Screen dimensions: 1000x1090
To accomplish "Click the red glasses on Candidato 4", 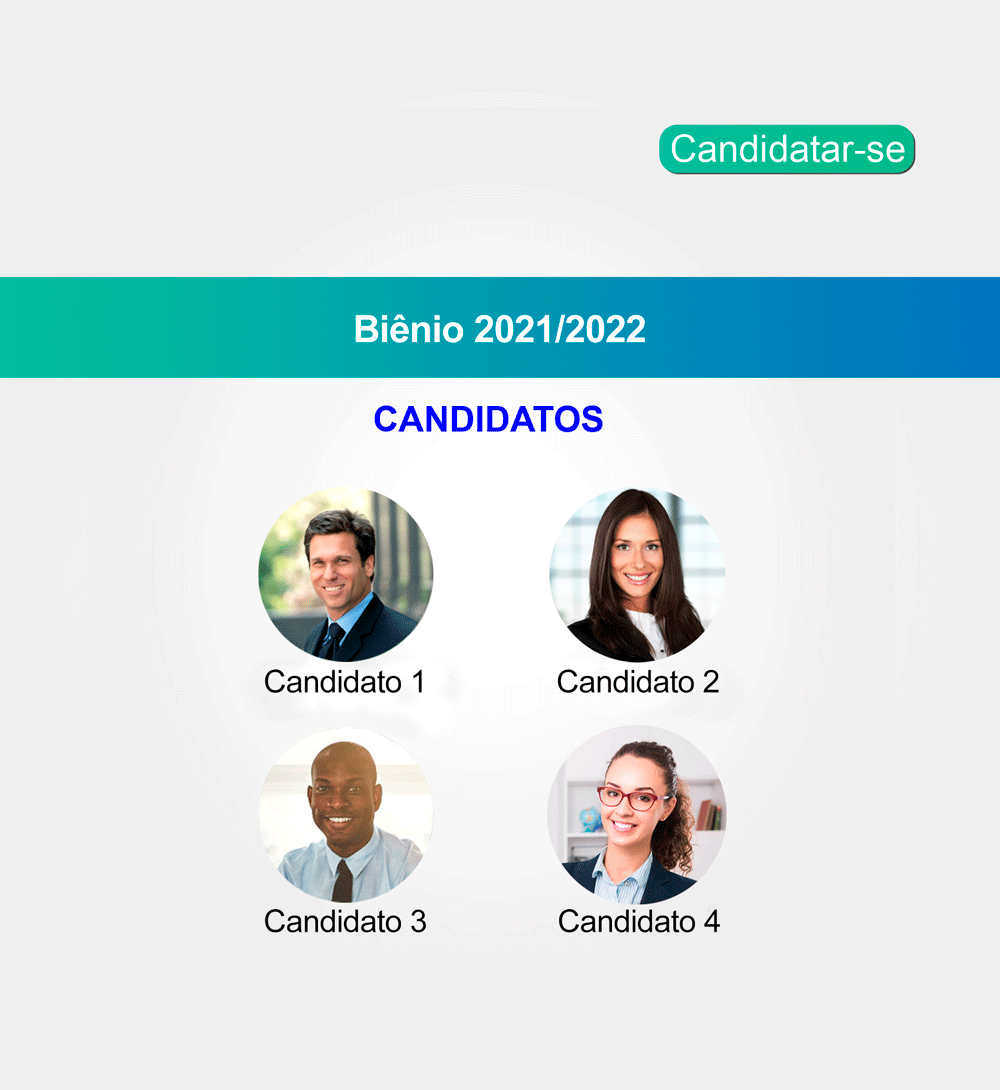I will (x=632, y=799).
